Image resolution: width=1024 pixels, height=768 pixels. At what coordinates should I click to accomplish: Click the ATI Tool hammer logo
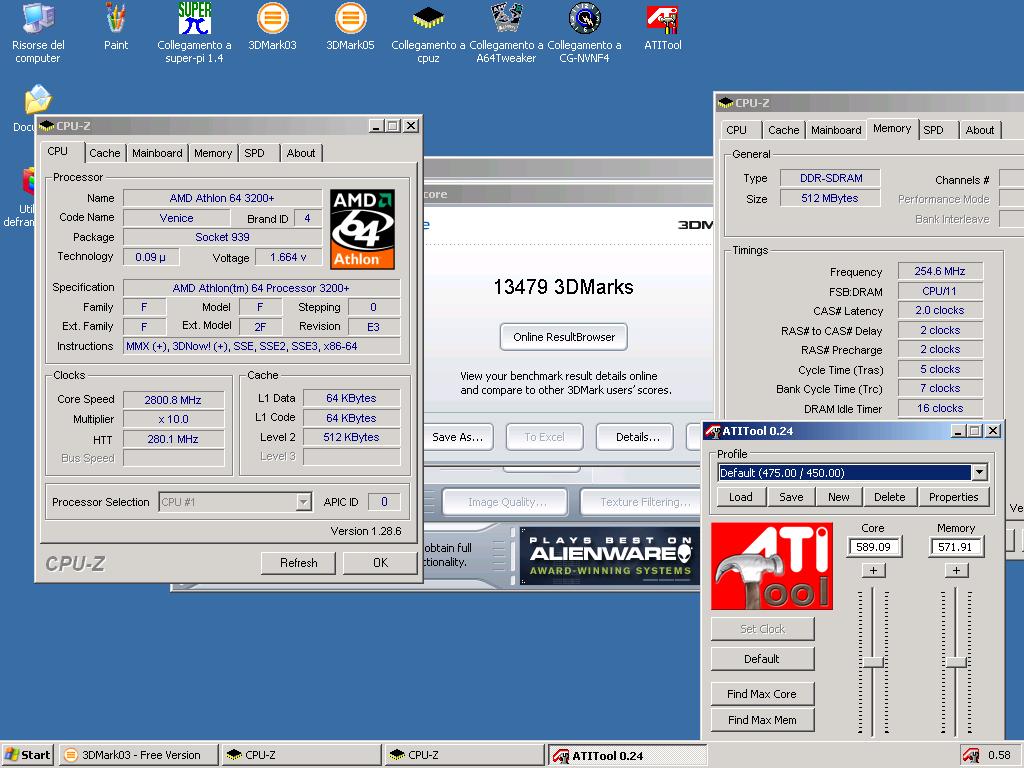click(771, 566)
